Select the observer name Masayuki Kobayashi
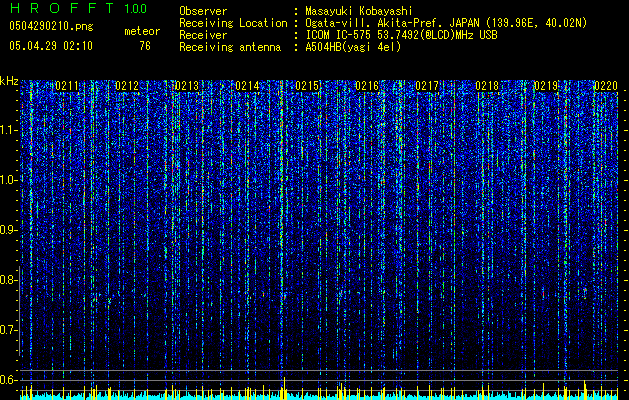The height and width of the screenshot is (400, 629). point(359,11)
